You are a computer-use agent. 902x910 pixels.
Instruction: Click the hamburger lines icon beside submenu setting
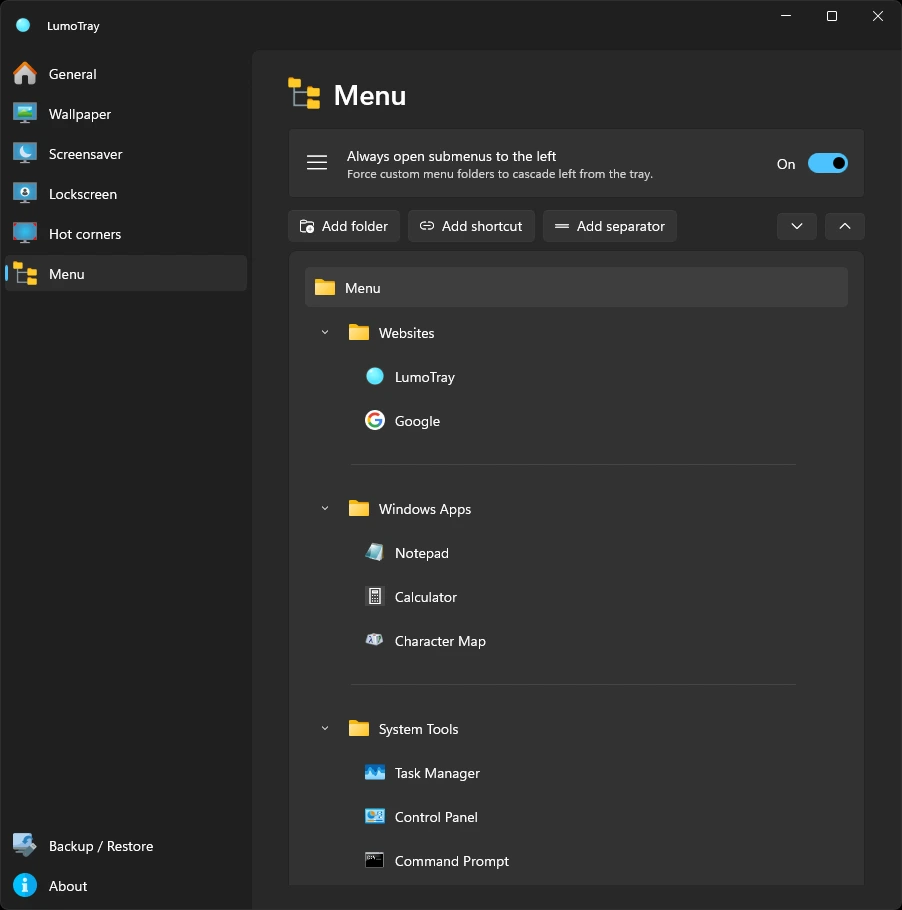(317, 162)
